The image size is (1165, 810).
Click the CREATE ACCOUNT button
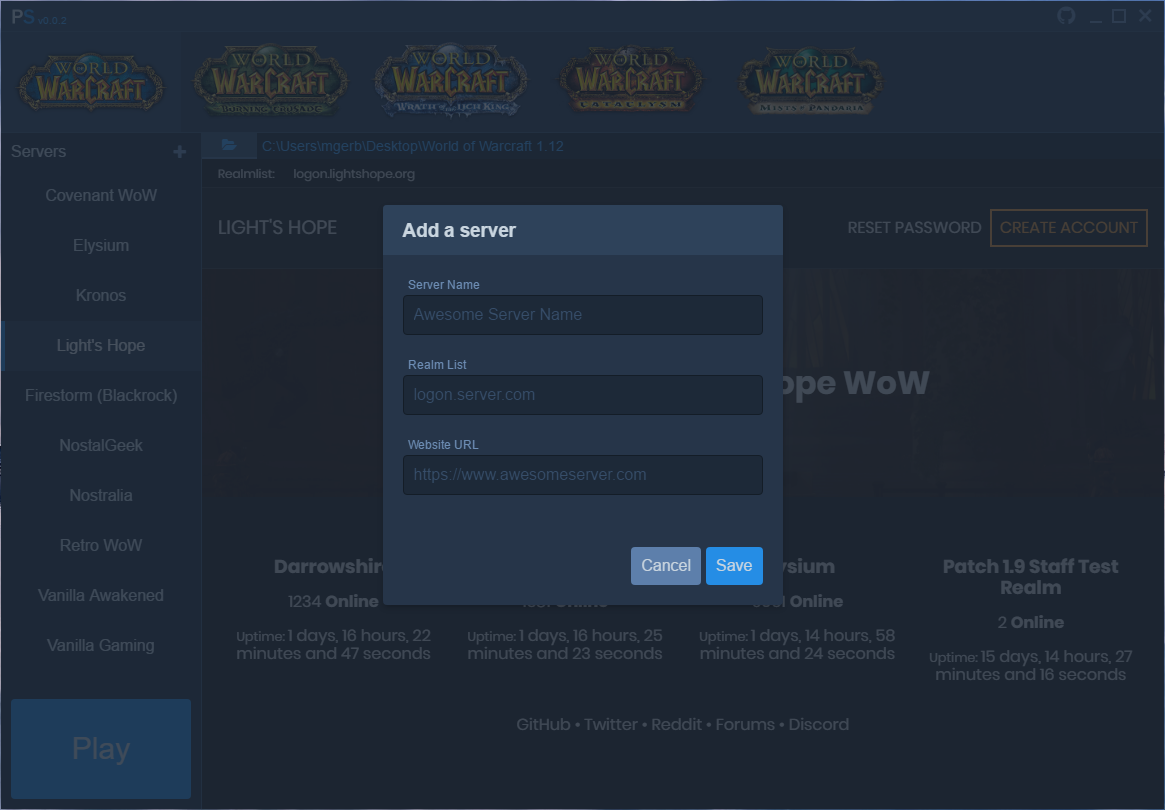[x=1068, y=228]
